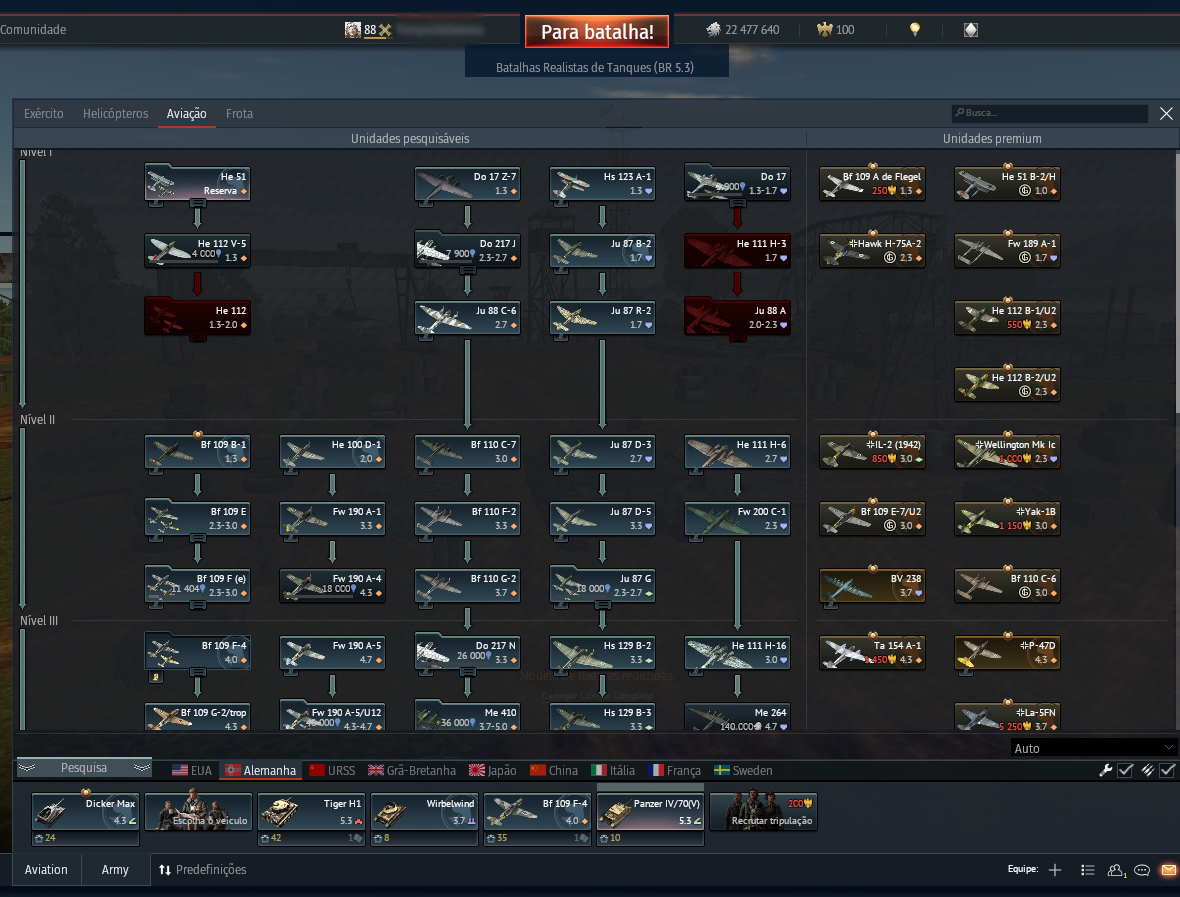Click the ammo auto-refill icon

click(x=1147, y=770)
